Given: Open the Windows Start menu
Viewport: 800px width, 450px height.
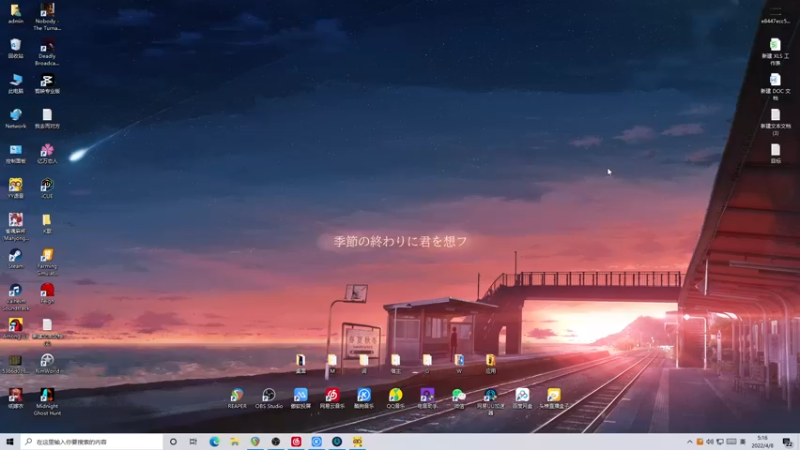Looking at the screenshot, I should point(10,441).
